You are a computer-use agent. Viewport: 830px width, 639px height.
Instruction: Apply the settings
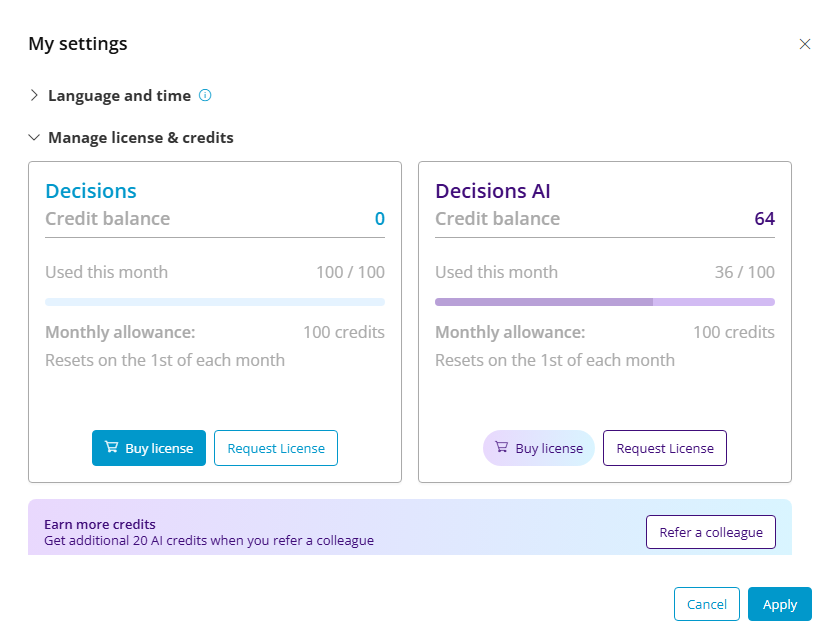780,604
